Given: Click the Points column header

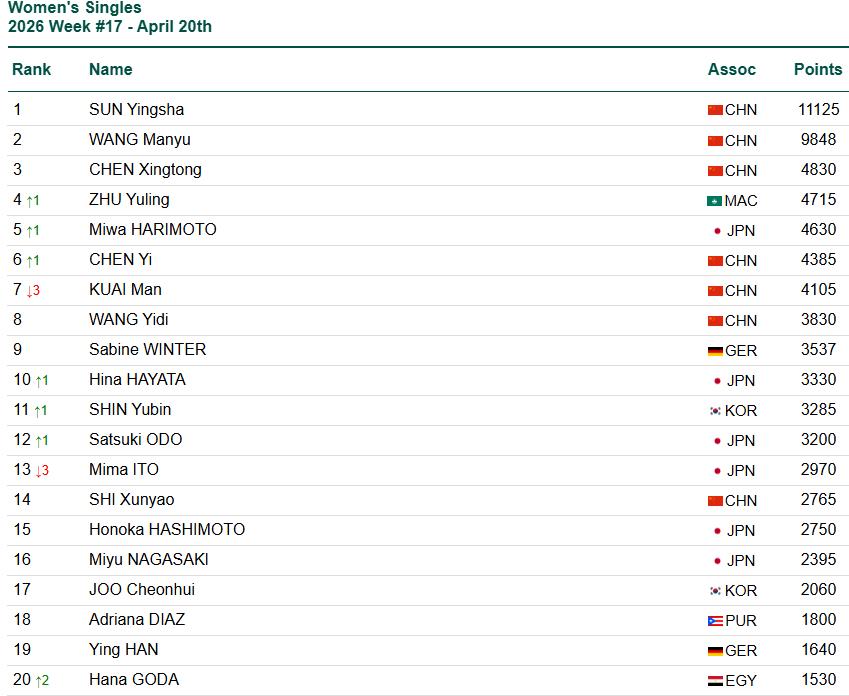Looking at the screenshot, I should point(817,69).
